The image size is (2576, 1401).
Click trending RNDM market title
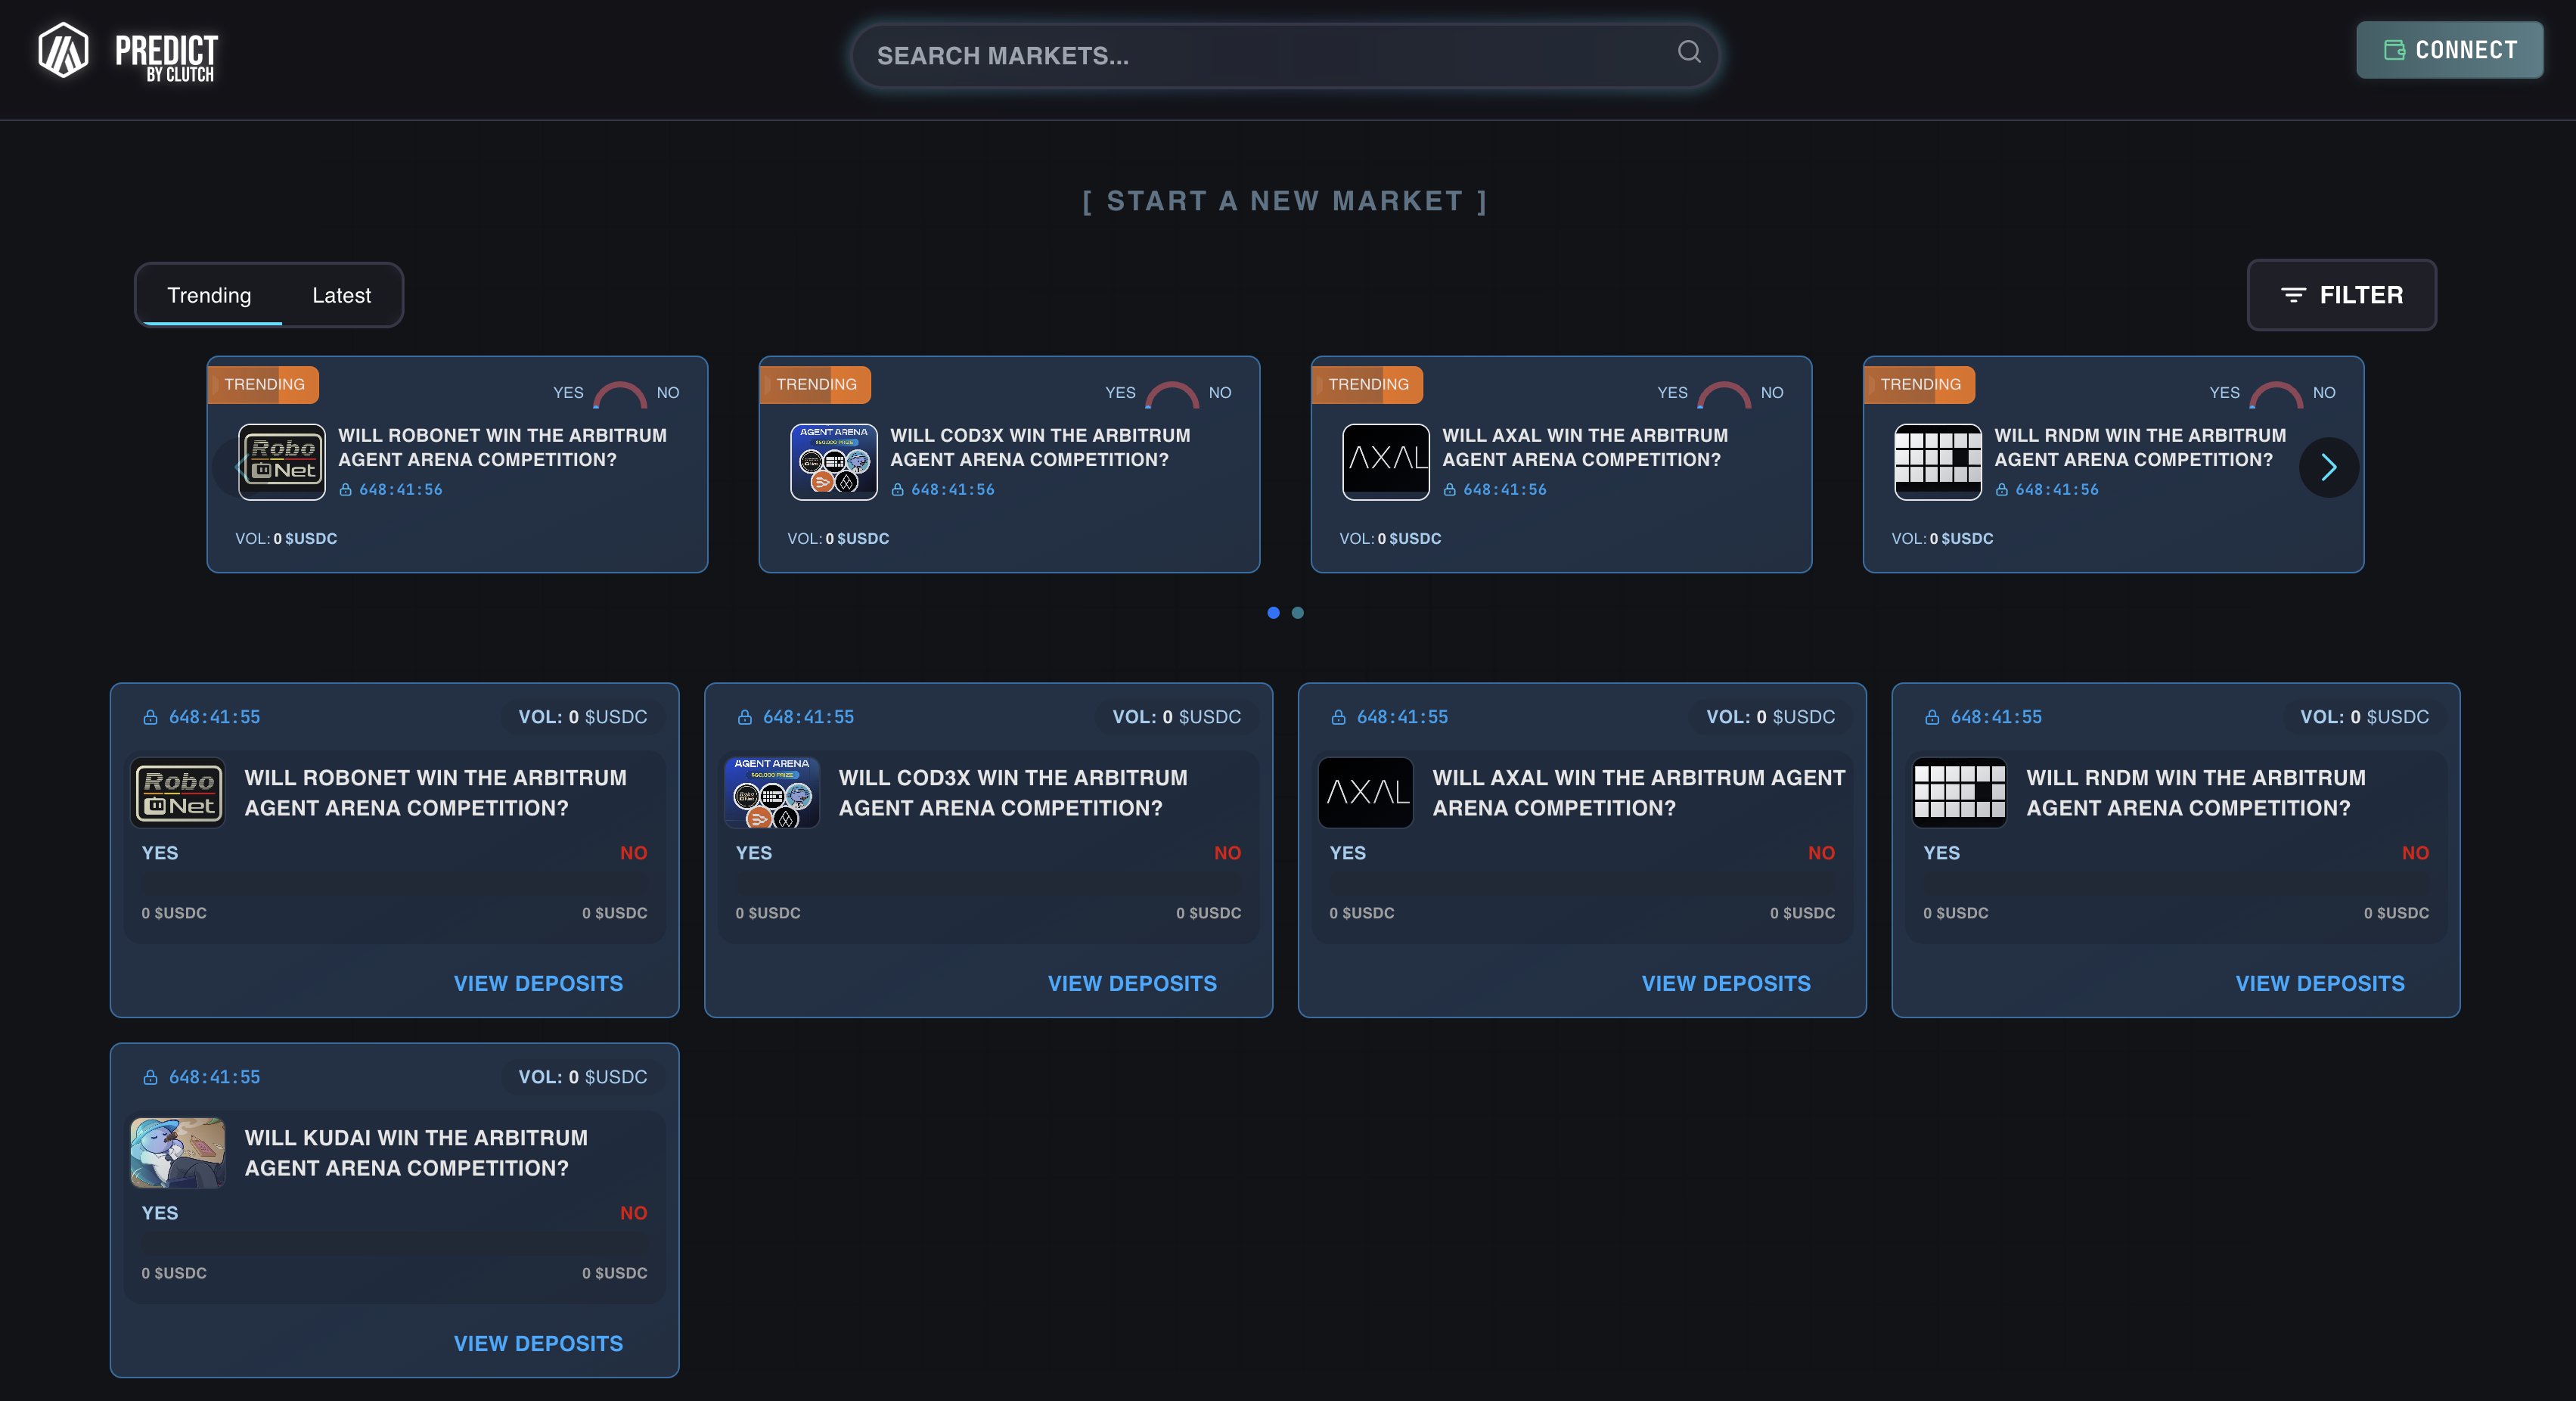point(2140,447)
